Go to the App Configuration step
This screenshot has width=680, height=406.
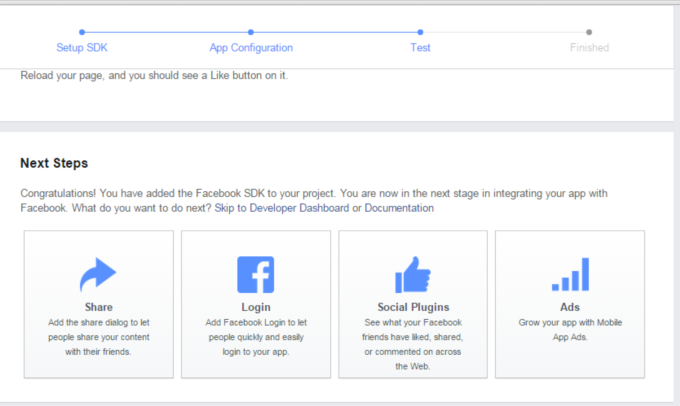(251, 48)
